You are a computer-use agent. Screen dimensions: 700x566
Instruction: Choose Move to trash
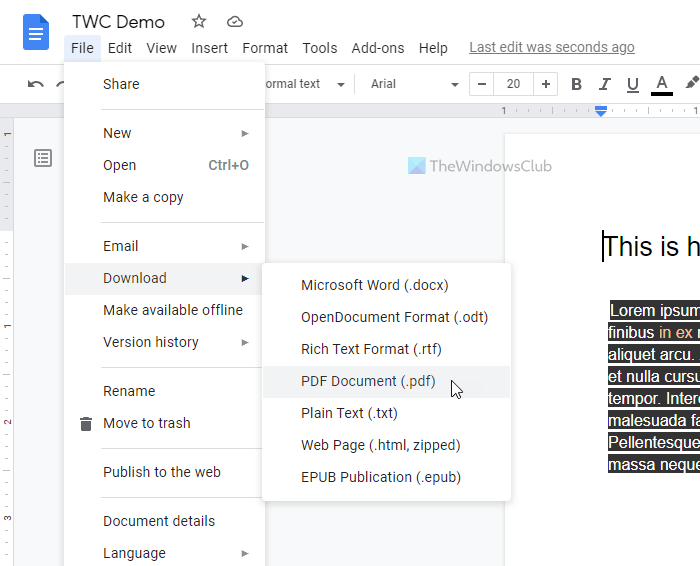coord(163,423)
